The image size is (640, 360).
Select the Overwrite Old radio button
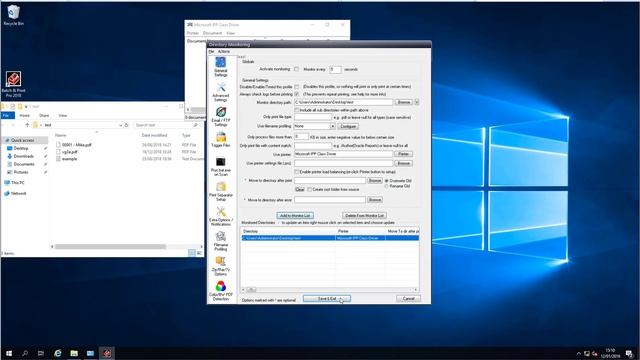pos(386,180)
